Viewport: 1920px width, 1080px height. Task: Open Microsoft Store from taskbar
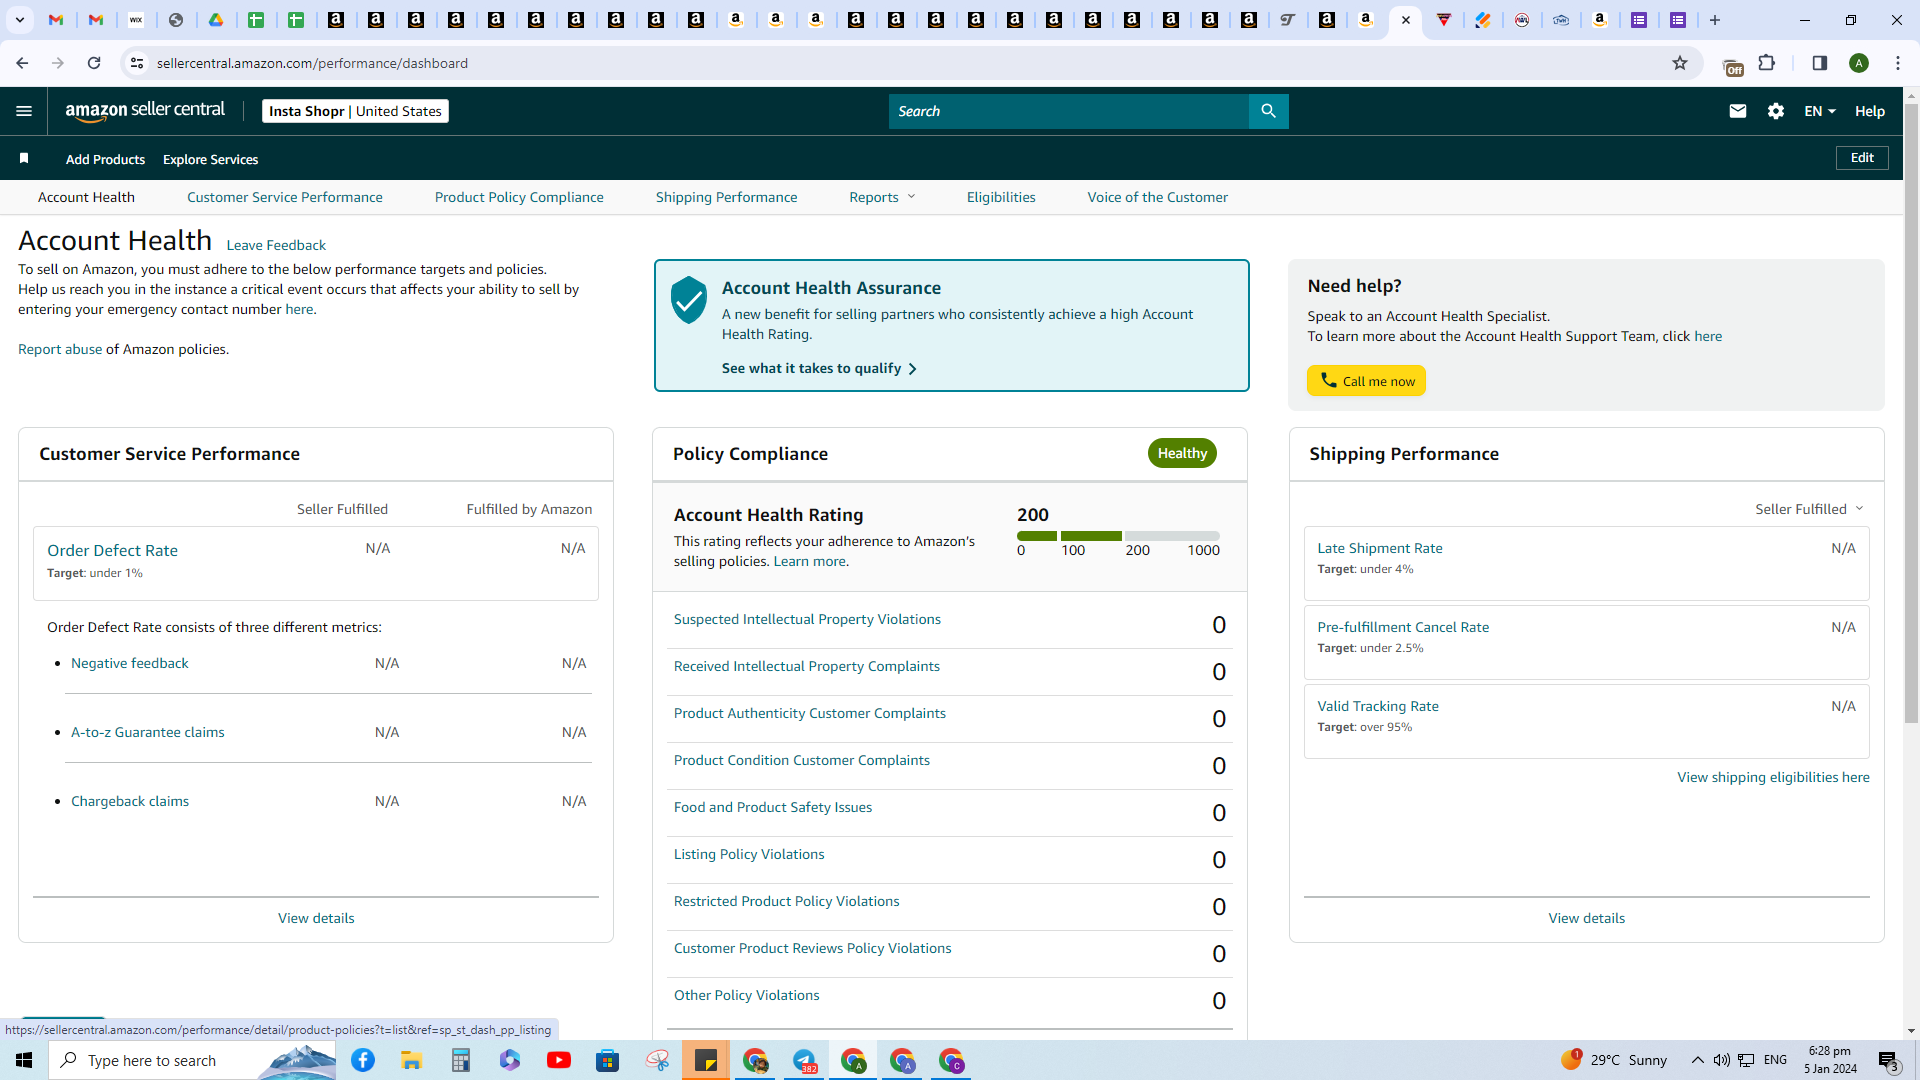coord(608,1060)
